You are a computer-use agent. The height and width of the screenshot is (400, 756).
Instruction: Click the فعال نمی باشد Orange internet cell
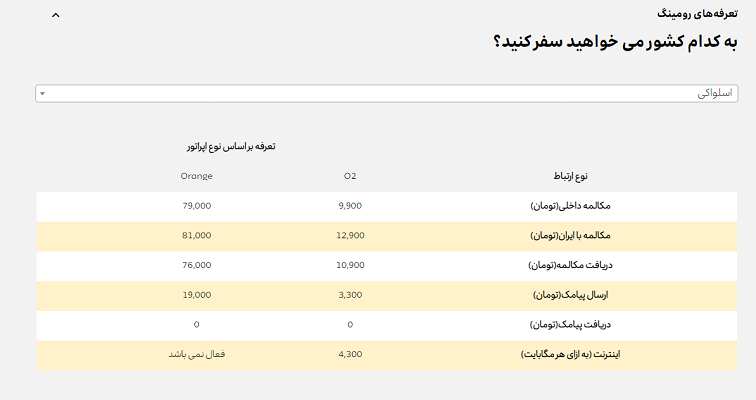click(197, 354)
